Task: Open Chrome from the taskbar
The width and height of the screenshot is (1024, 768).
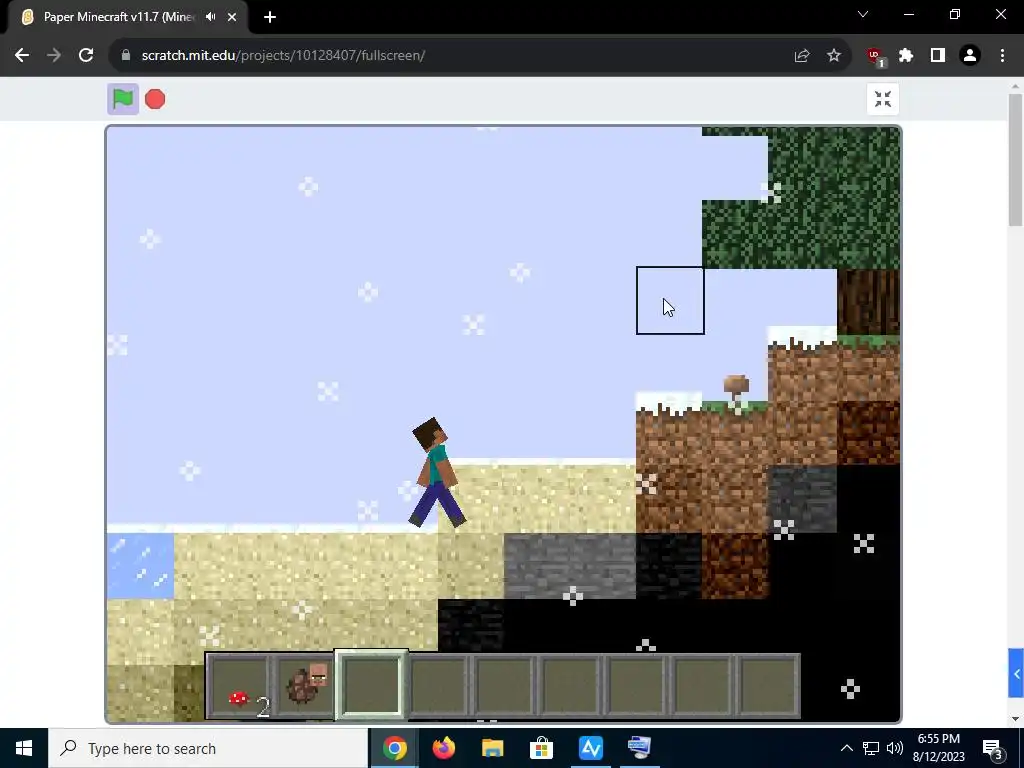Action: (x=394, y=748)
